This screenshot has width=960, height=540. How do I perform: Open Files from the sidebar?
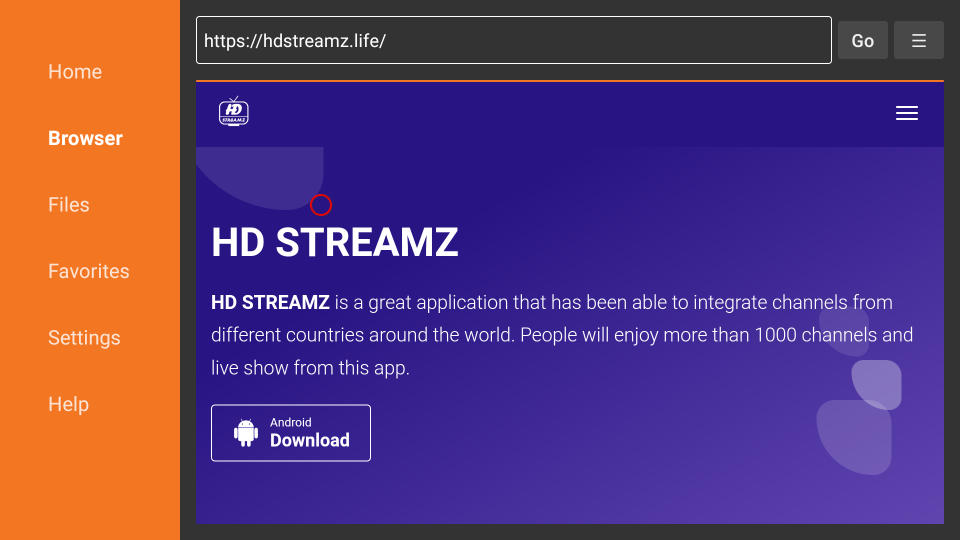[69, 204]
